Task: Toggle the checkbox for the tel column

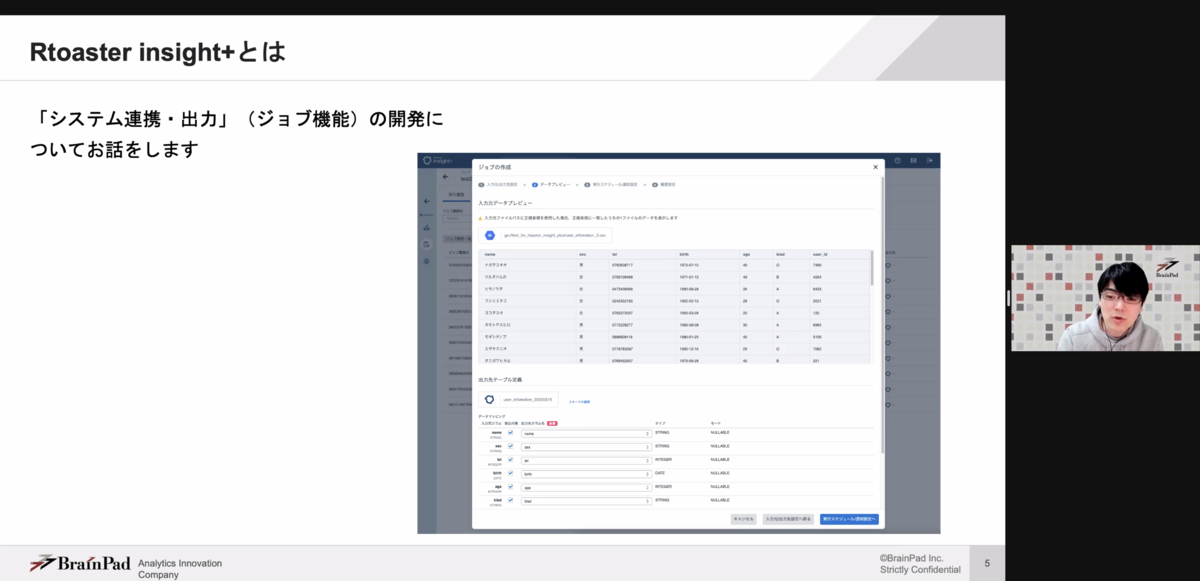Action: [x=510, y=460]
